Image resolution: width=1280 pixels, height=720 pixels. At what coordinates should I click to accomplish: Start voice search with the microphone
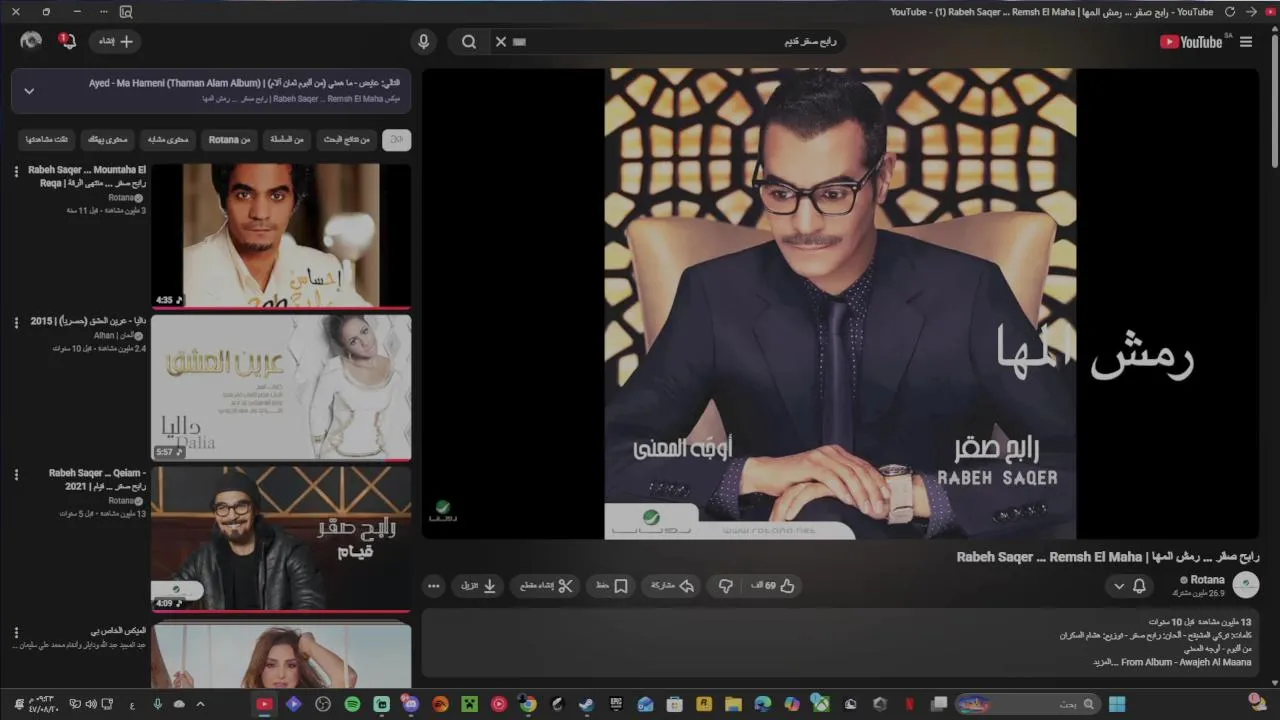click(424, 42)
